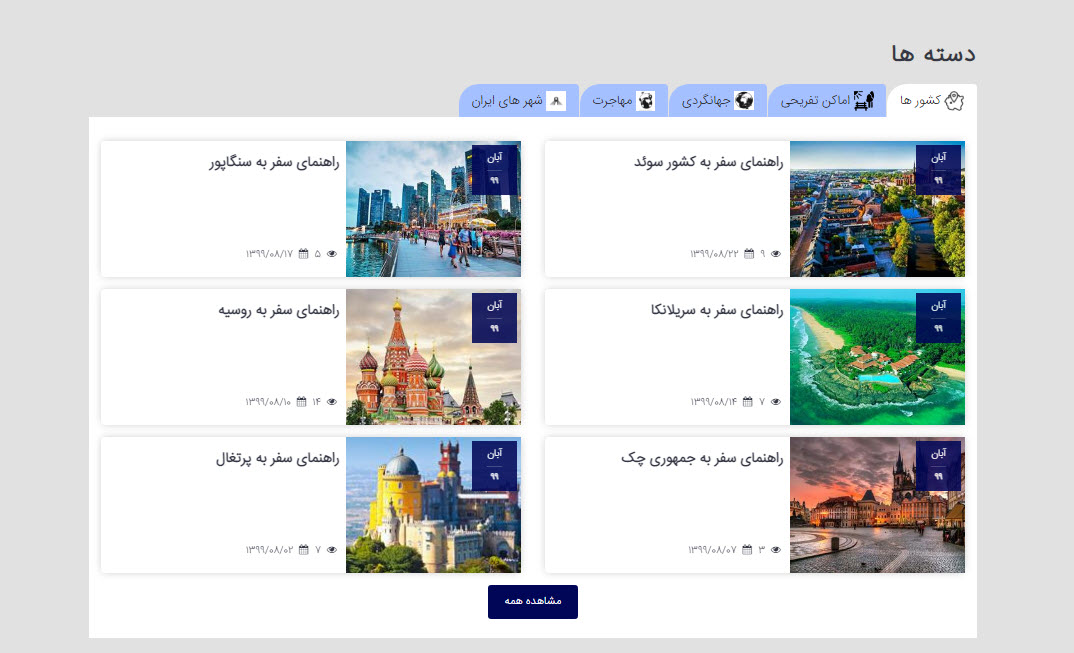Screen dimensions: 1074x653
Task: Click the مهاجرت tab icon
Action: pyautogui.click(x=646, y=101)
